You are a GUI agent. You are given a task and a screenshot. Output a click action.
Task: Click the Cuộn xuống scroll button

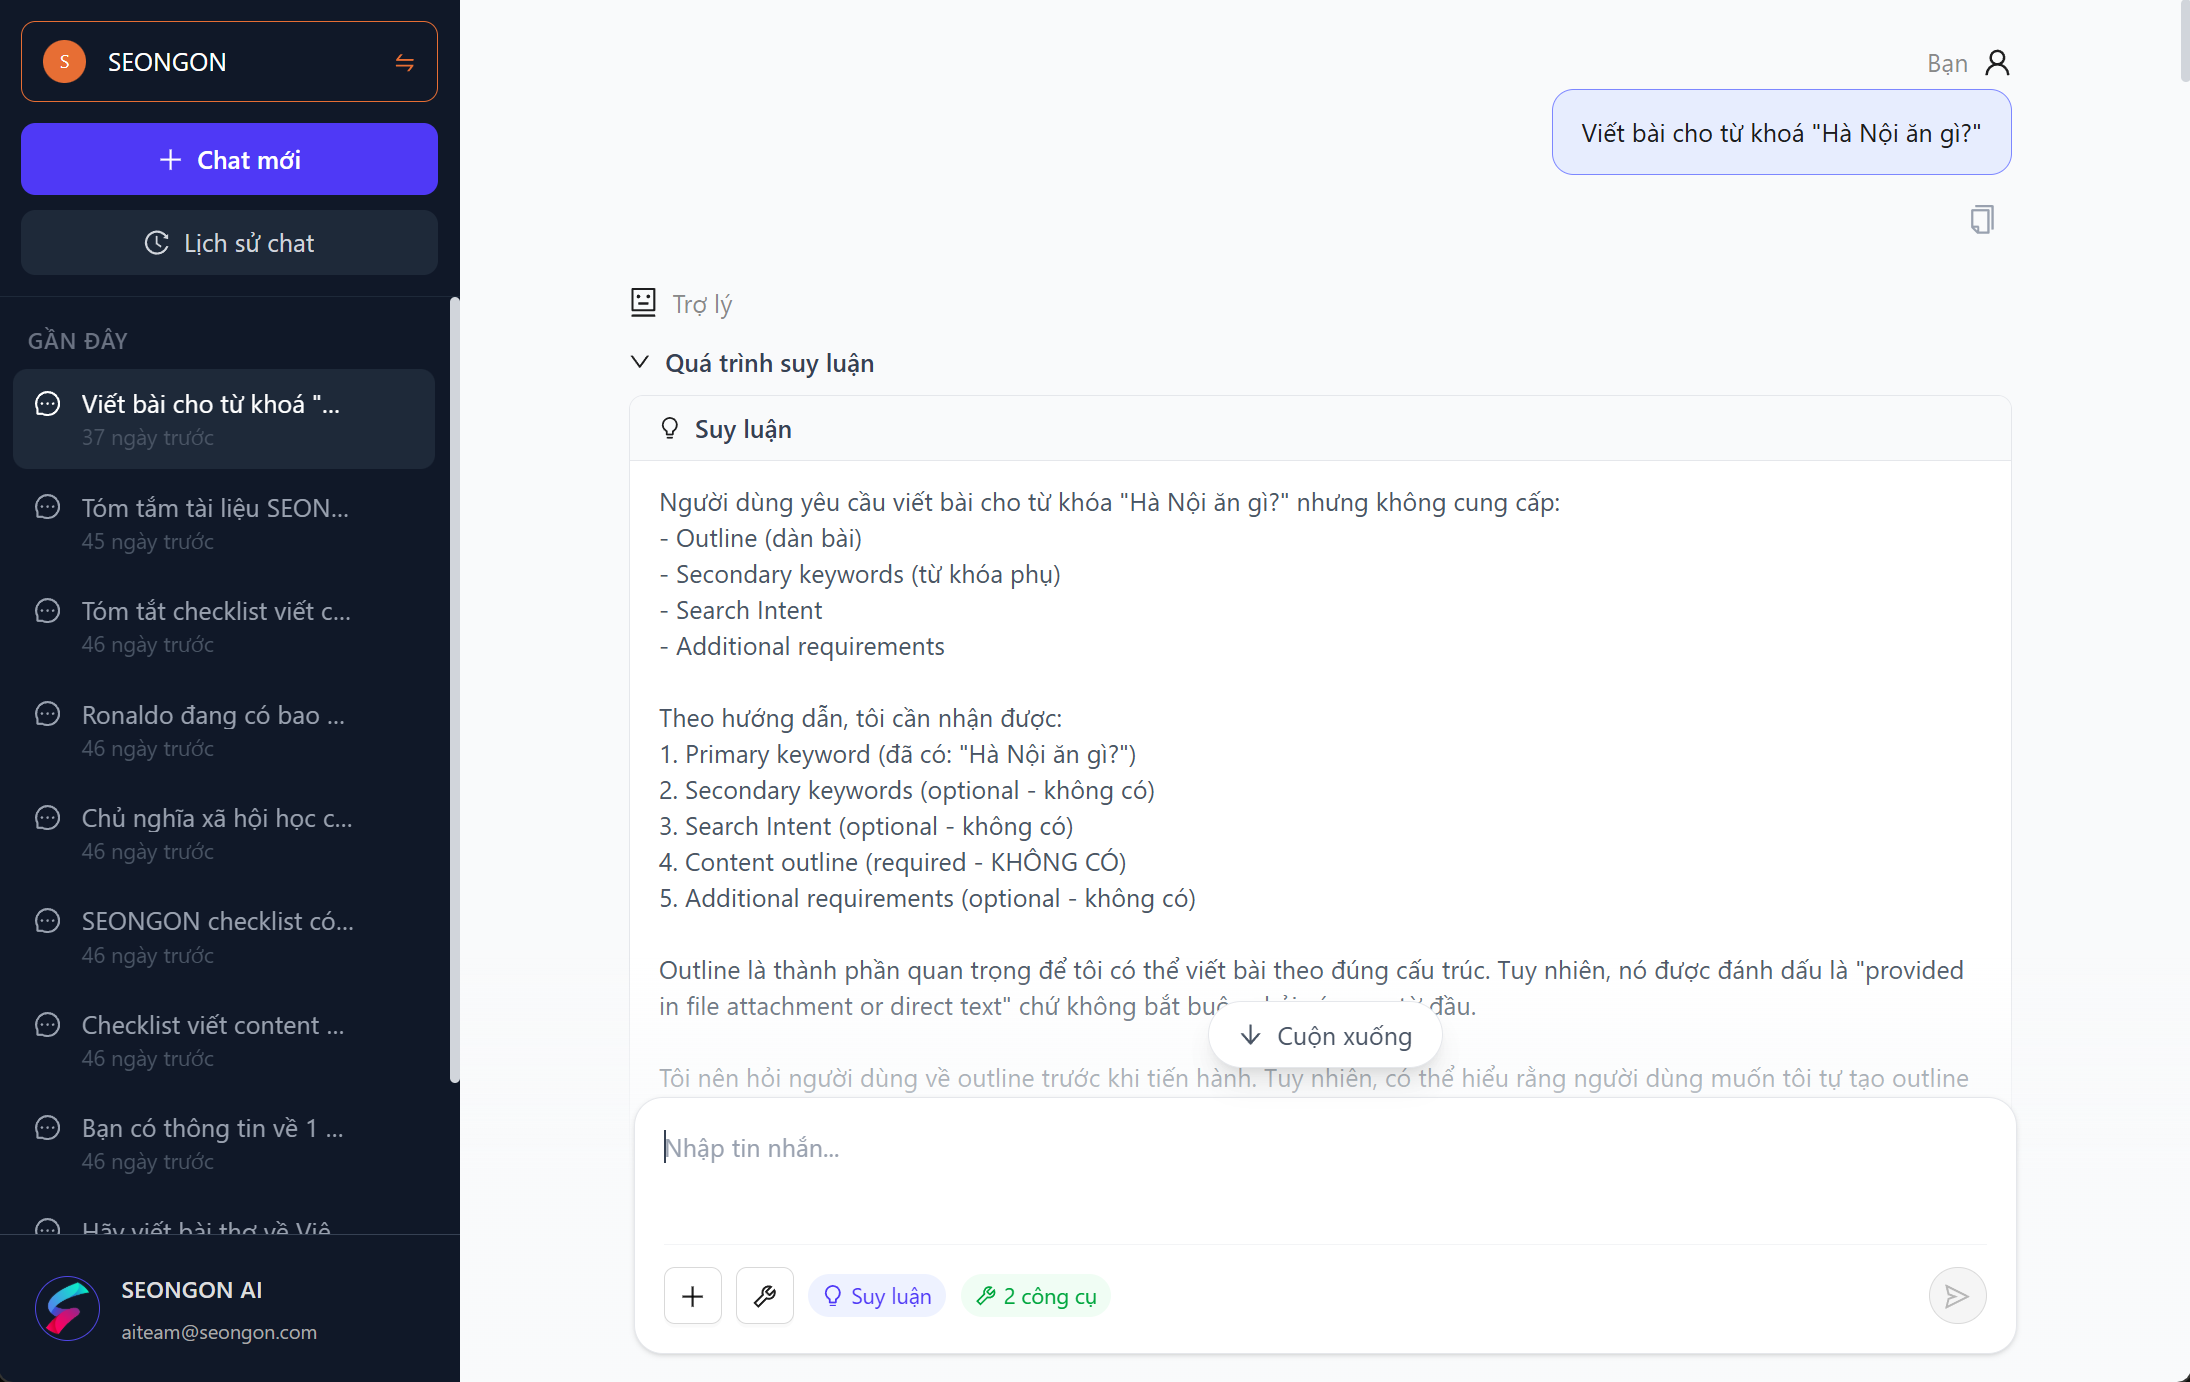click(x=1325, y=1036)
